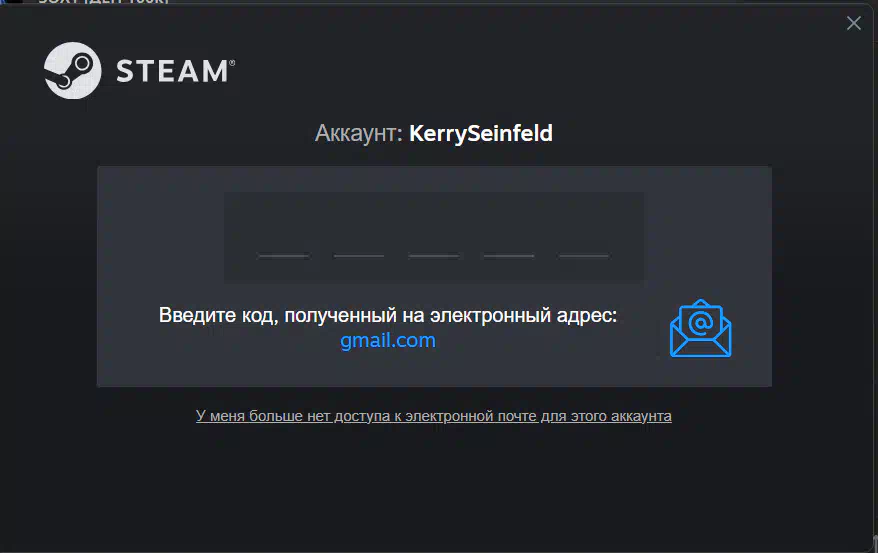Focus the first code digit field
The image size is (878, 553).
pos(284,238)
